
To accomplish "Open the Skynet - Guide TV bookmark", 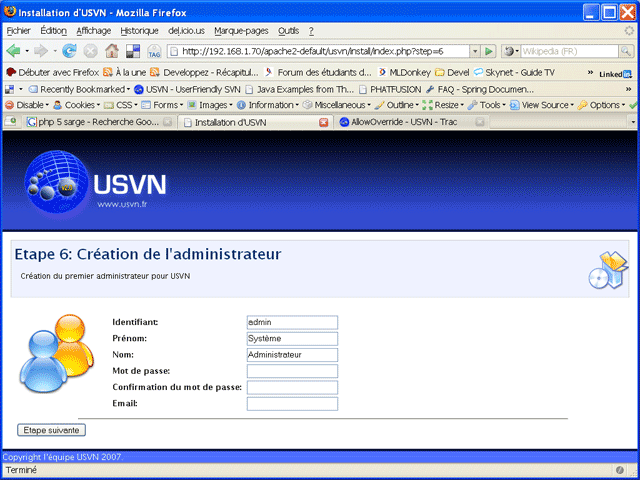I will click(x=516, y=72).
